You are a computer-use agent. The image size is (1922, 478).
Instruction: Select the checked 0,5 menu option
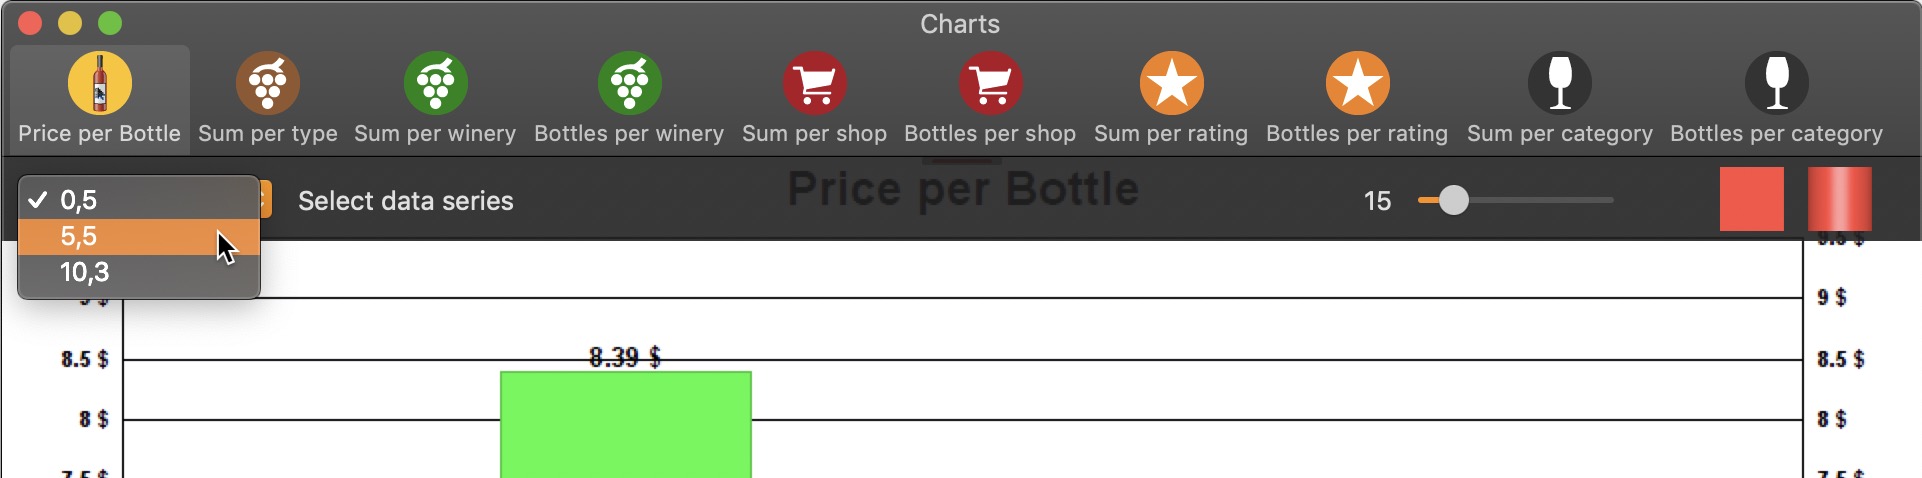139,200
